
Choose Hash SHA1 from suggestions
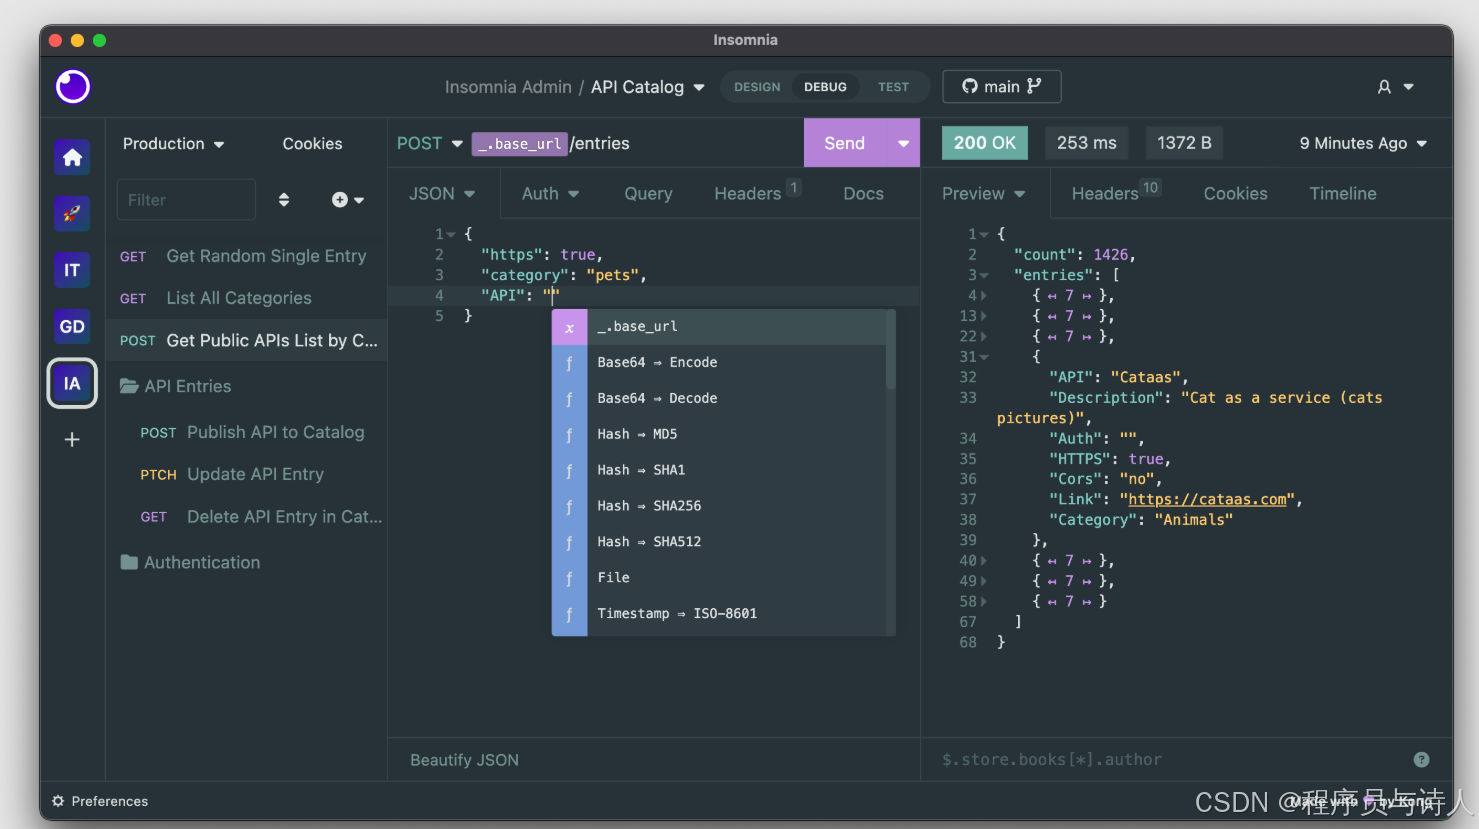pyautogui.click(x=719, y=471)
